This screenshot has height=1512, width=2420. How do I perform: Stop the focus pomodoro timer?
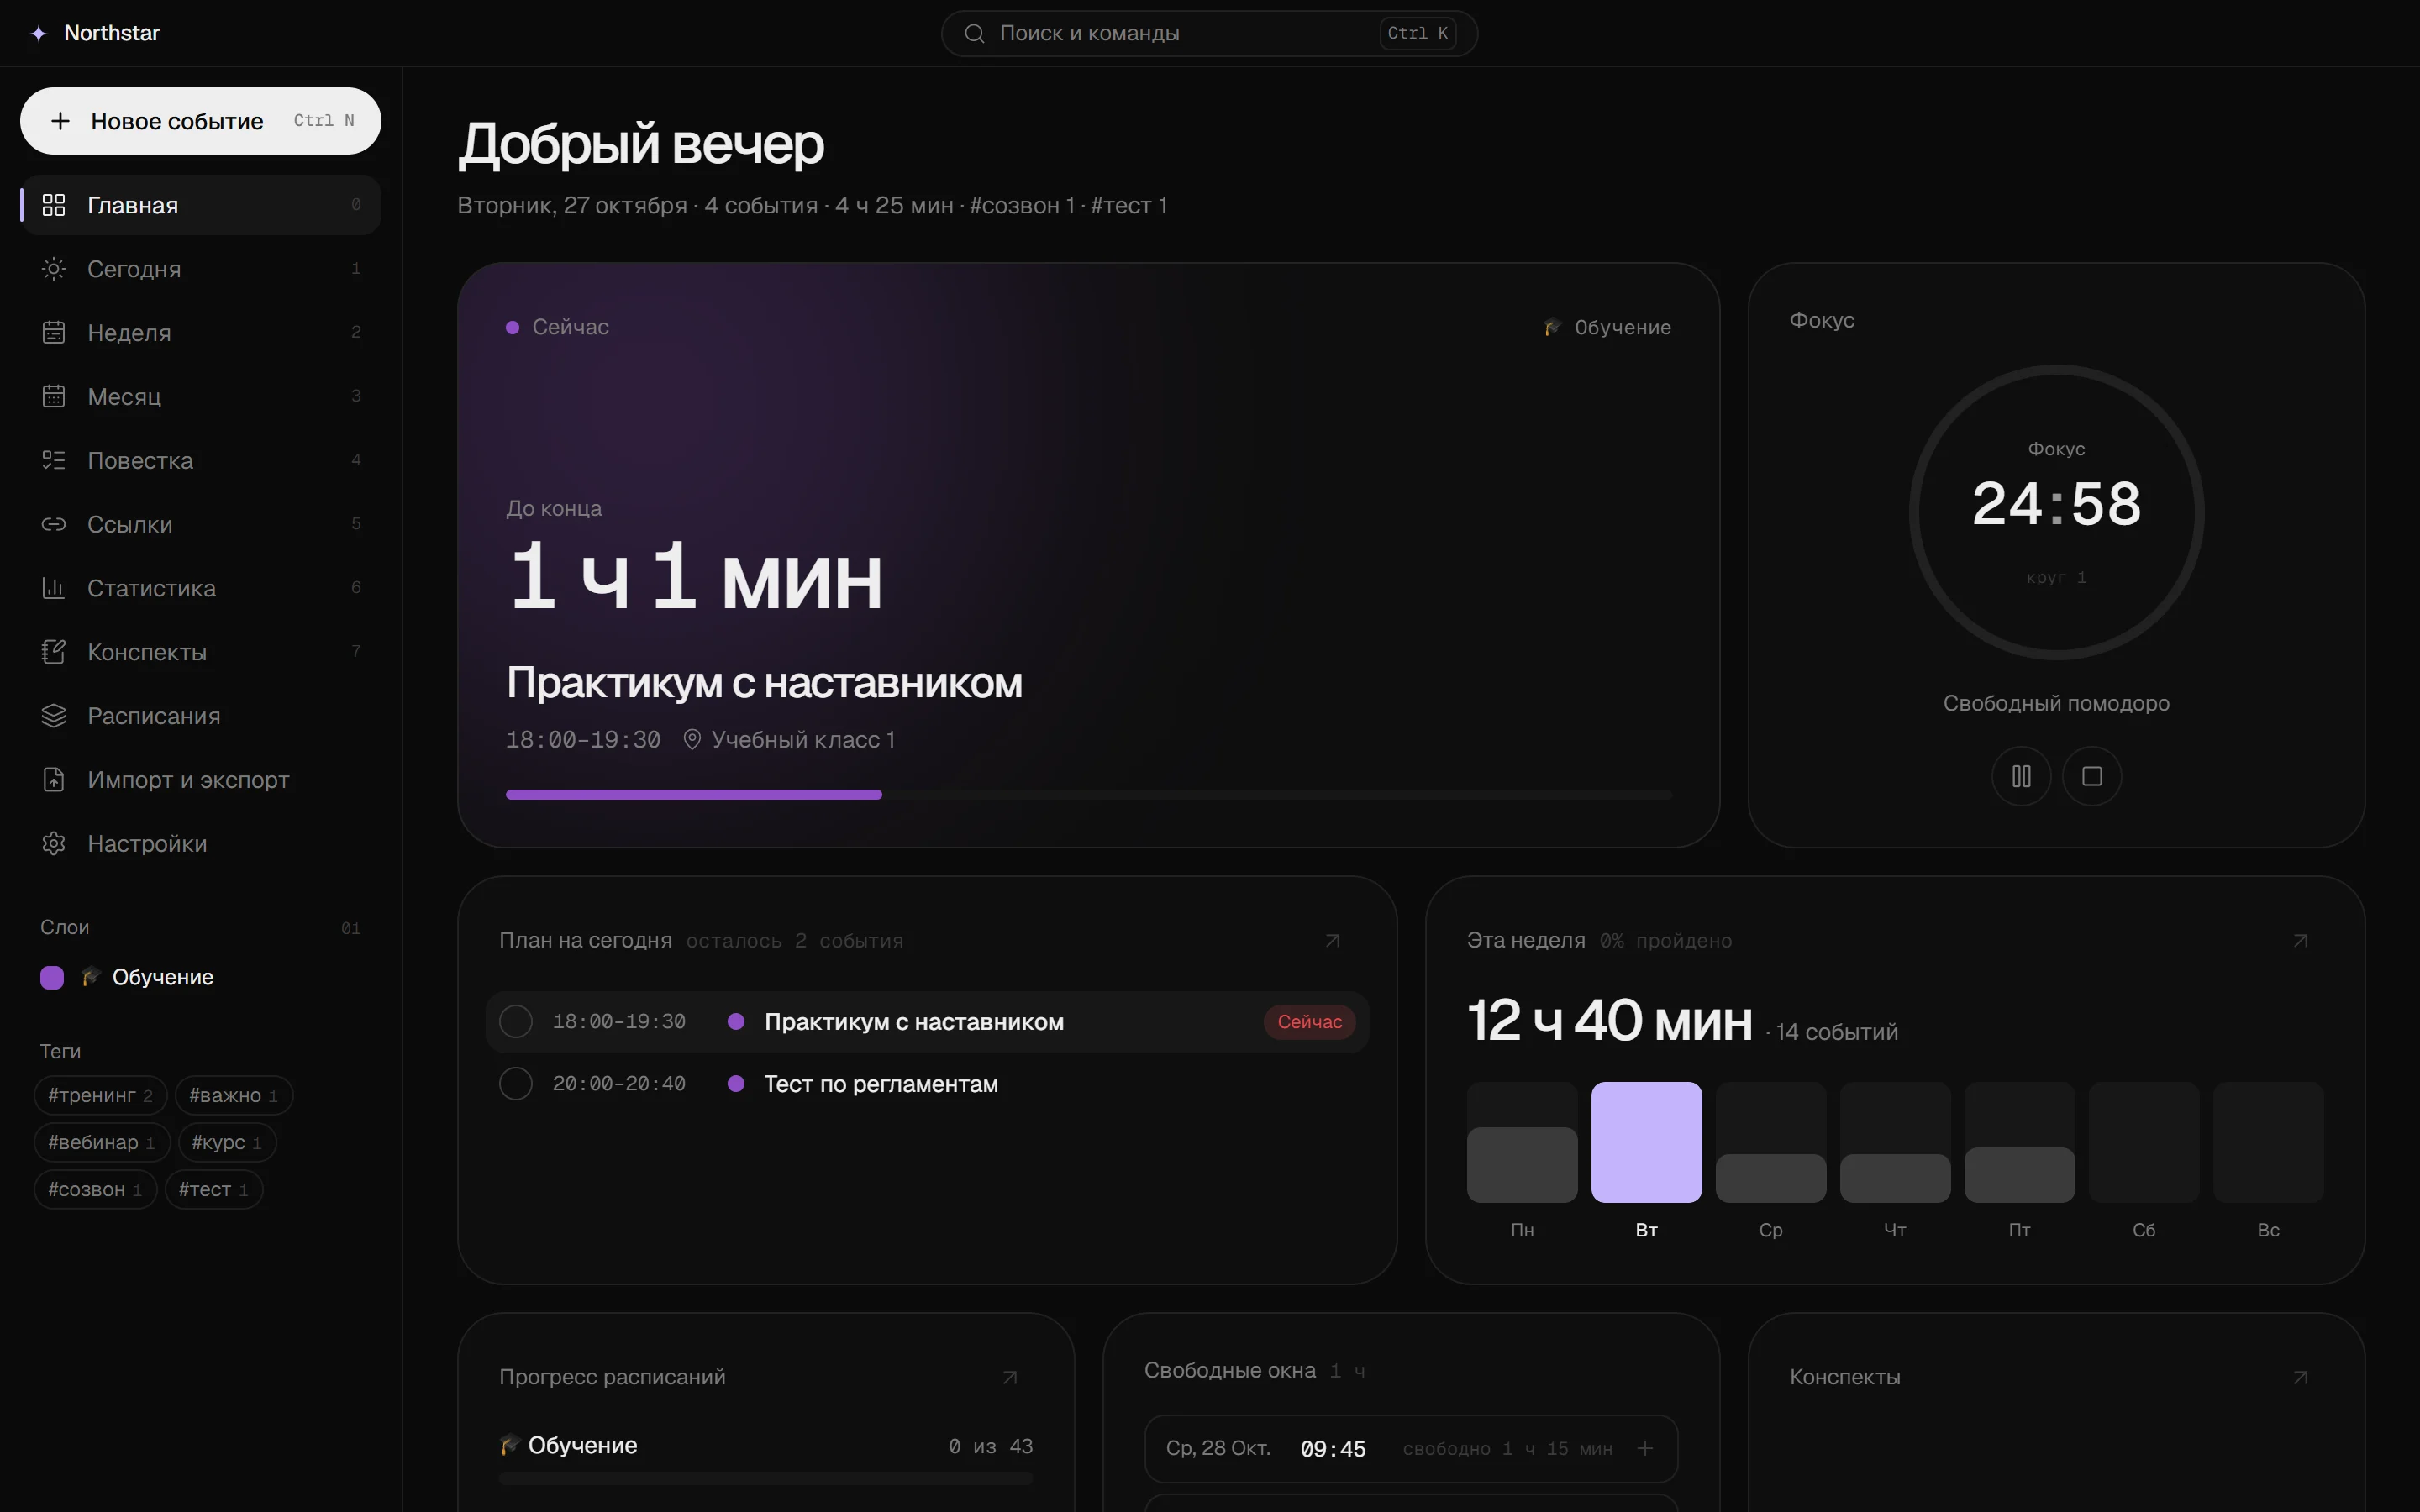(2092, 776)
